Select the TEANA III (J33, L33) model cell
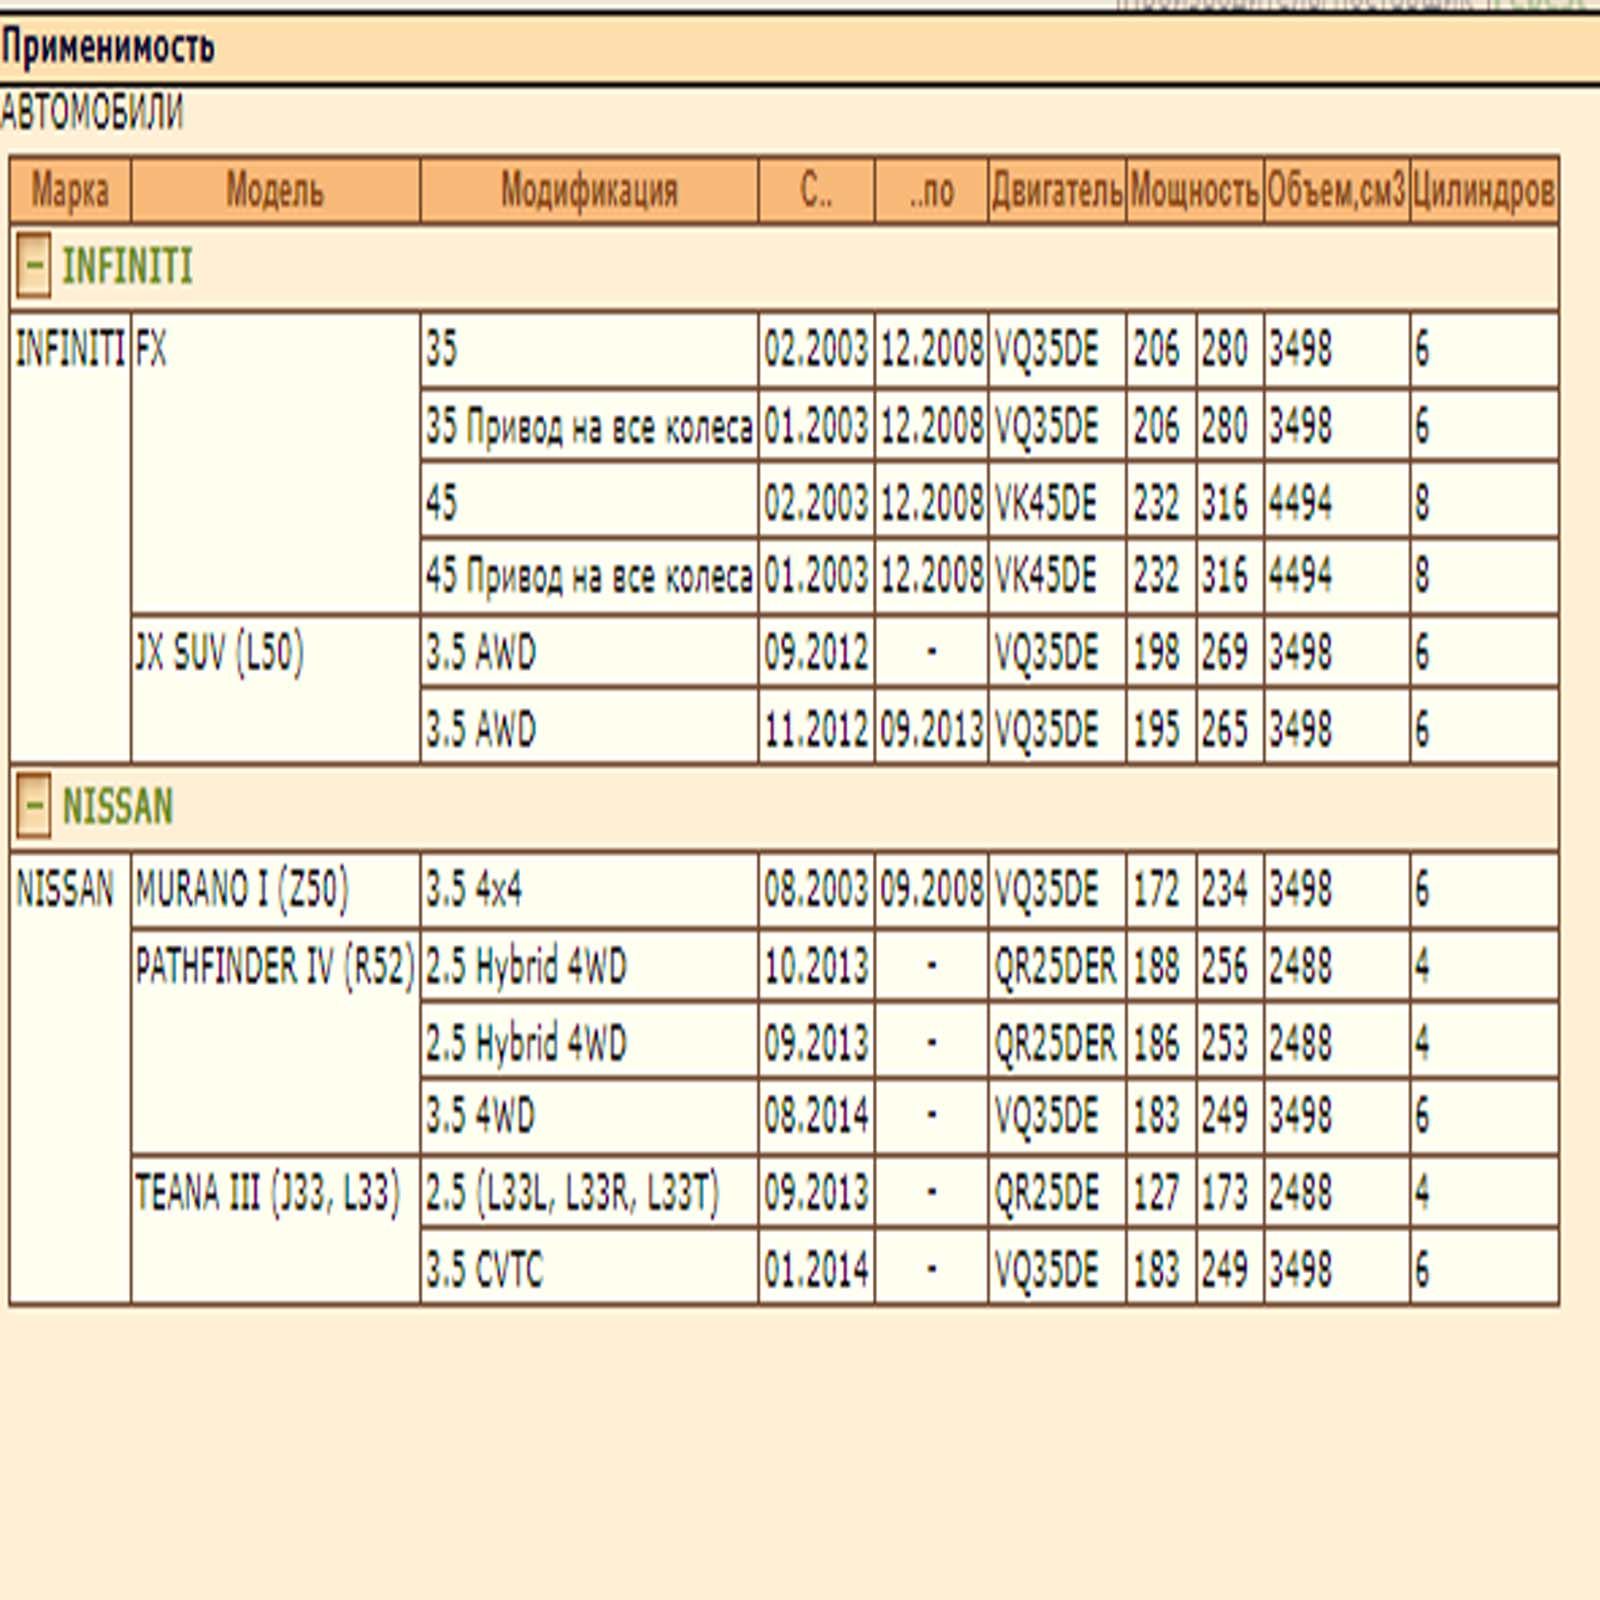1600x1600 pixels. pos(275,1229)
